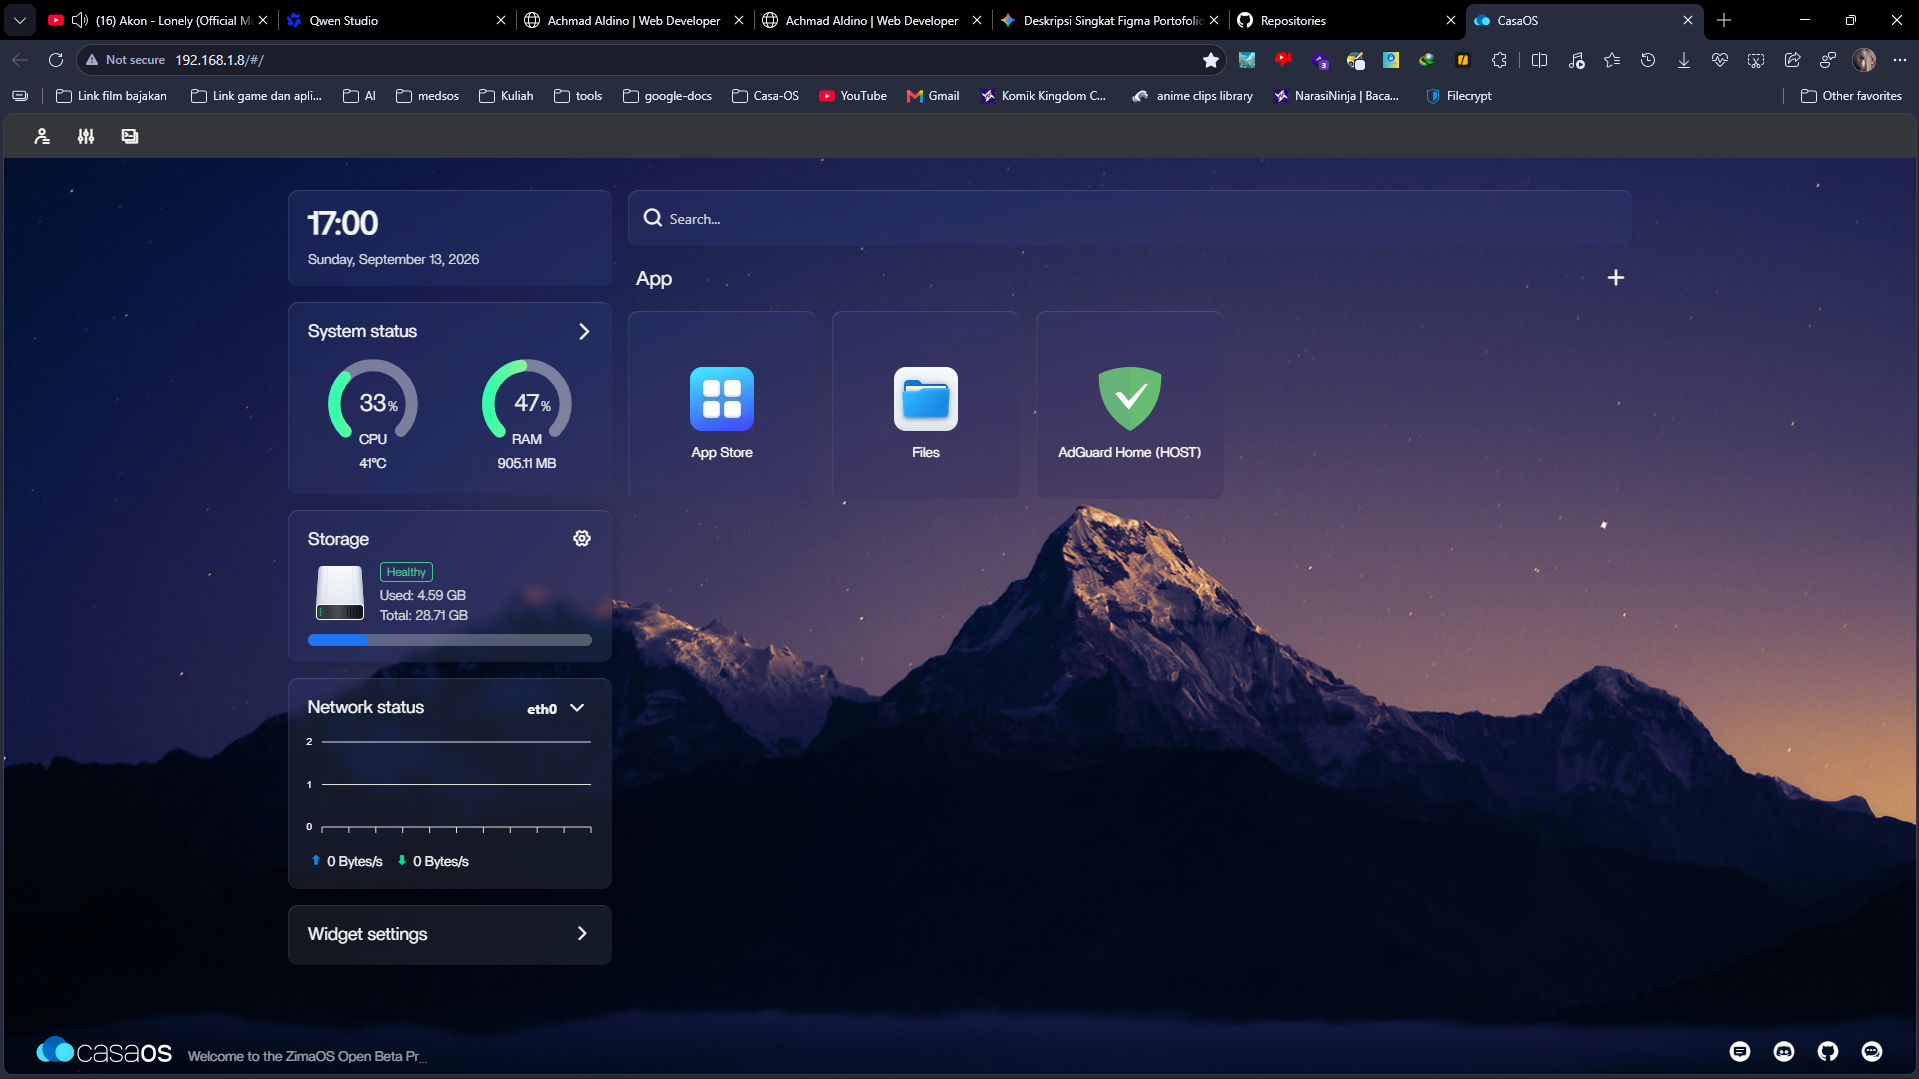Open browser profile avatar
The height and width of the screenshot is (1079, 1919).
pyautogui.click(x=1864, y=60)
